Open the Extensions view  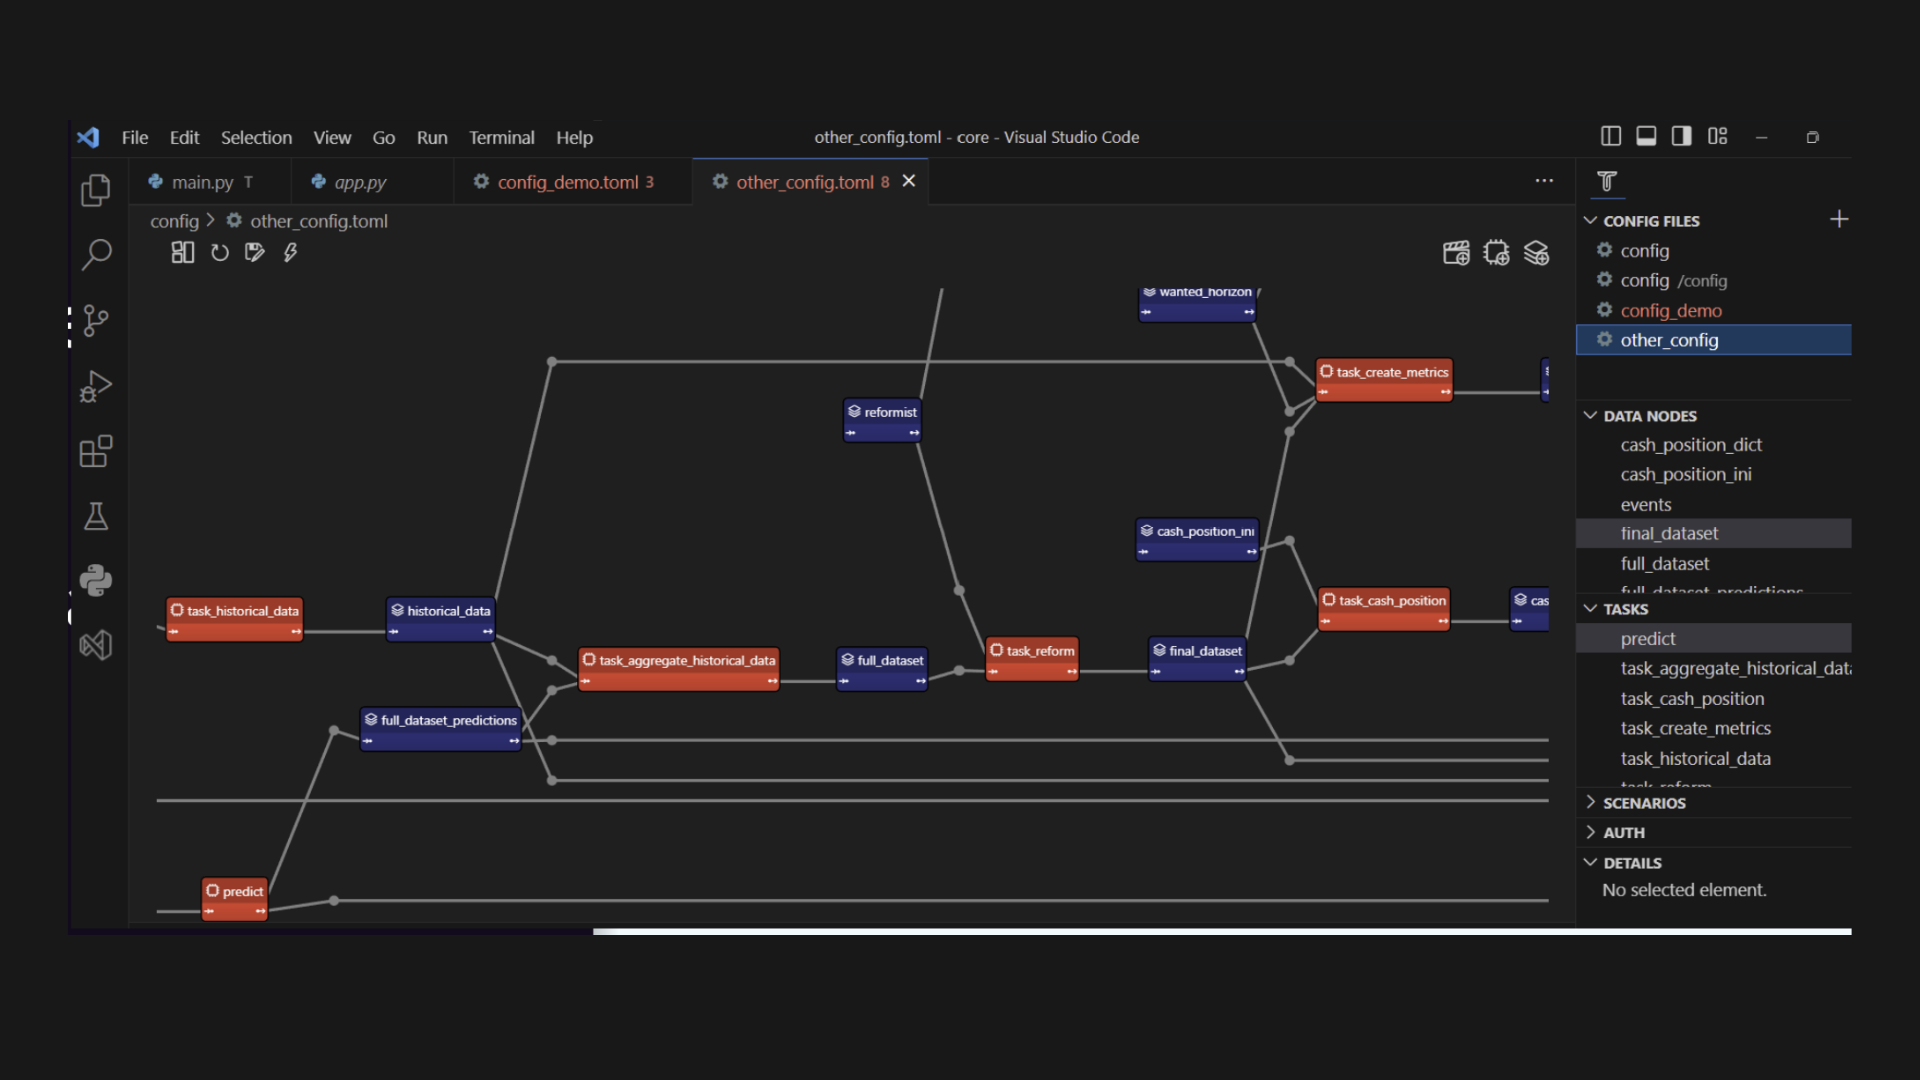point(96,452)
